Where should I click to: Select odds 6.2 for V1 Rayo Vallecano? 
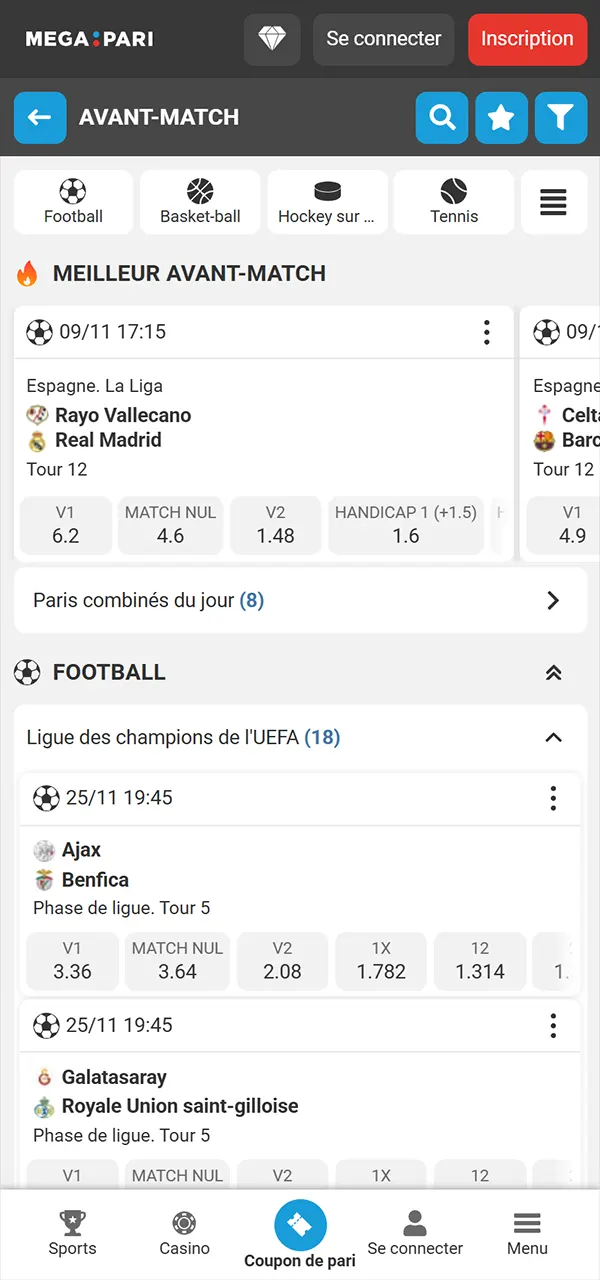pyautogui.click(x=65, y=525)
